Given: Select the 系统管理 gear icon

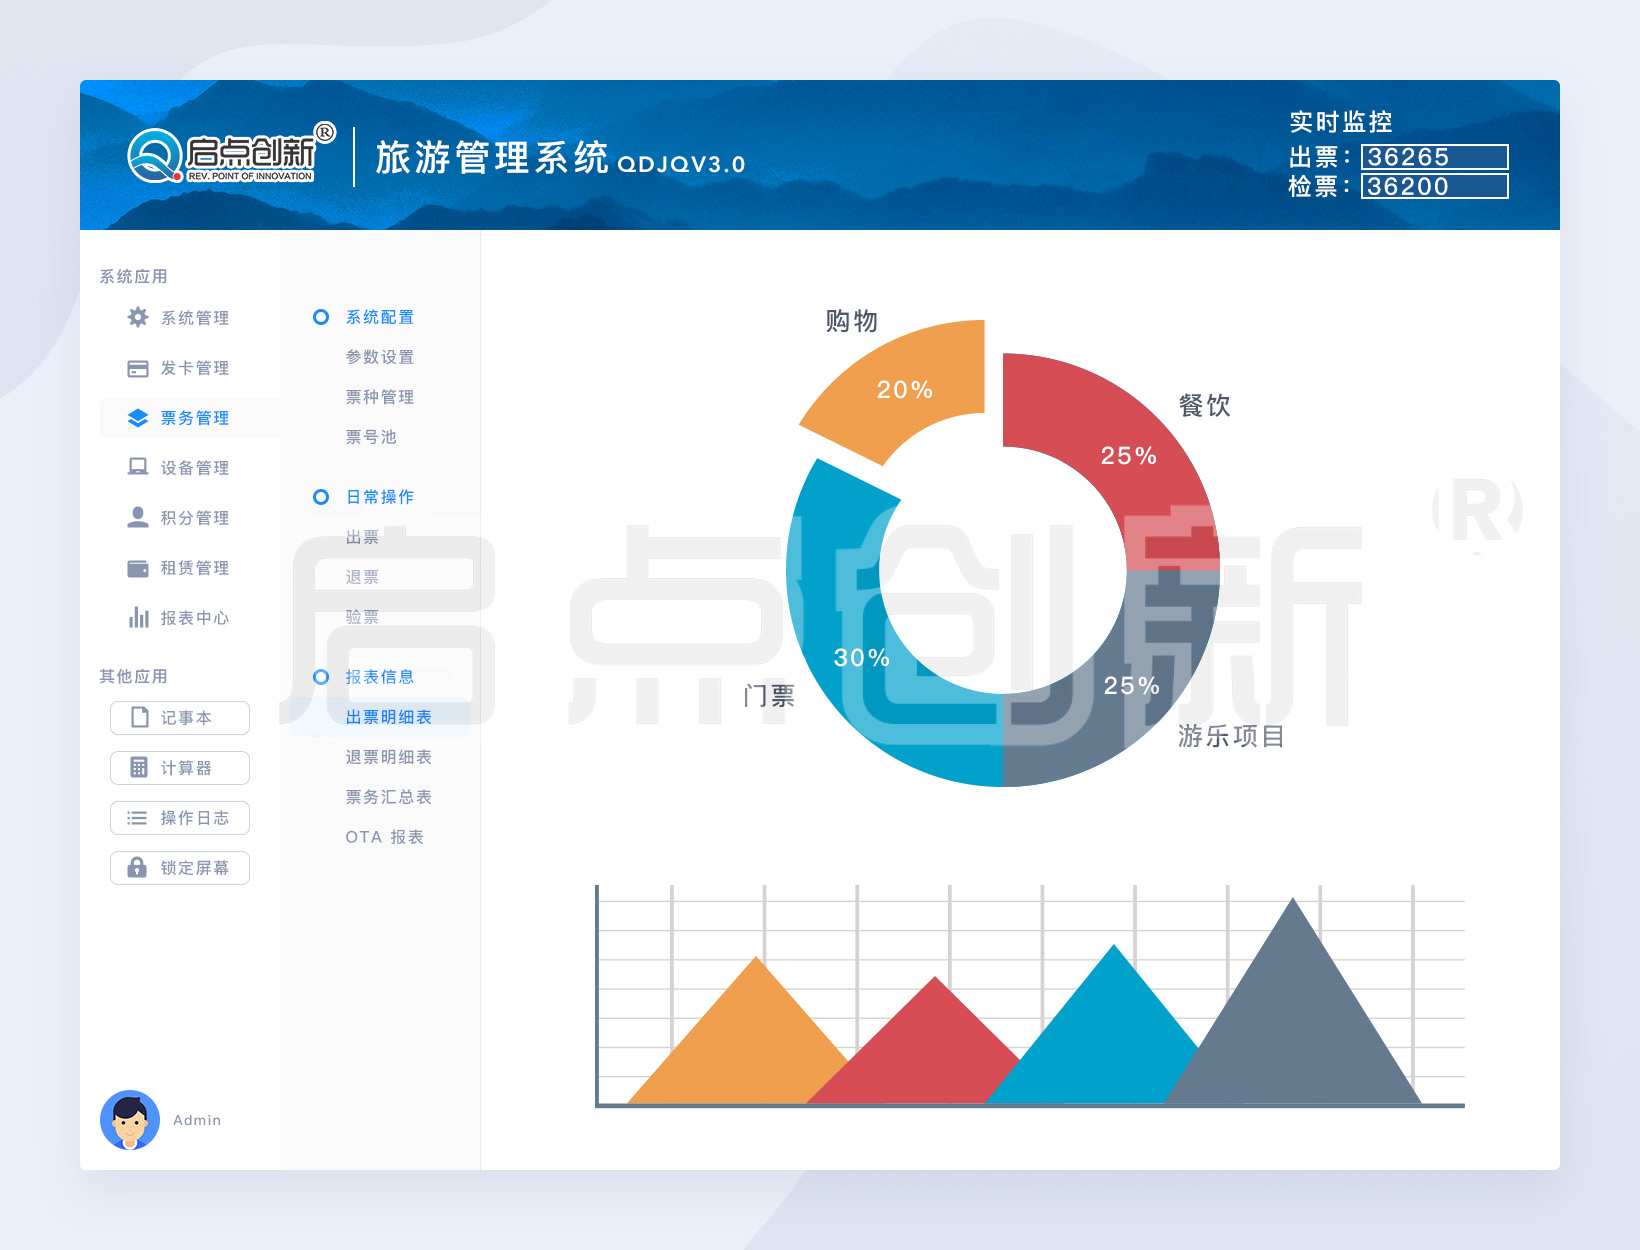Looking at the screenshot, I should pyautogui.click(x=136, y=318).
